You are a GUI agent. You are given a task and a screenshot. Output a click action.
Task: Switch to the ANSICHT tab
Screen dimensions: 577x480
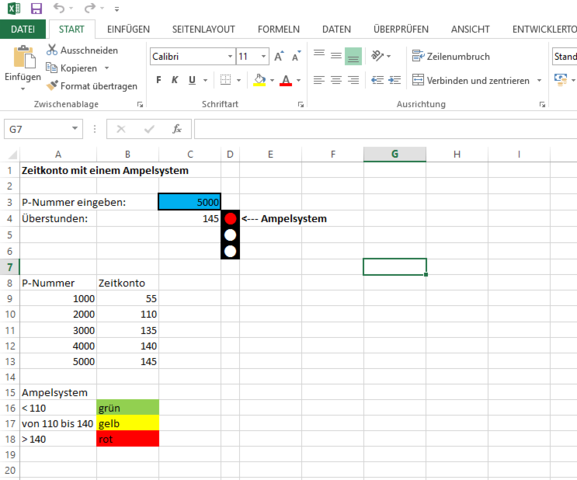click(470, 29)
